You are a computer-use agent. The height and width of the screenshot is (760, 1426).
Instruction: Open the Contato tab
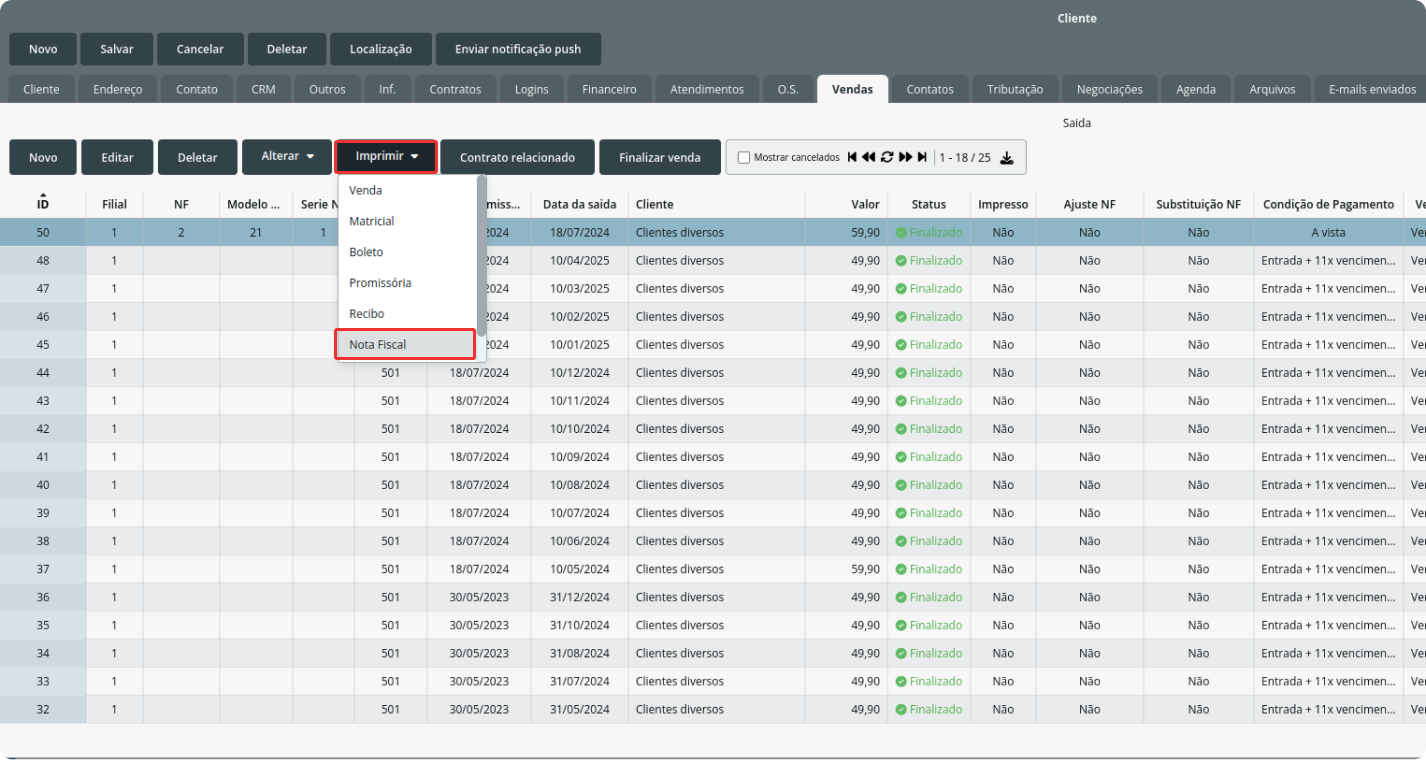point(197,89)
